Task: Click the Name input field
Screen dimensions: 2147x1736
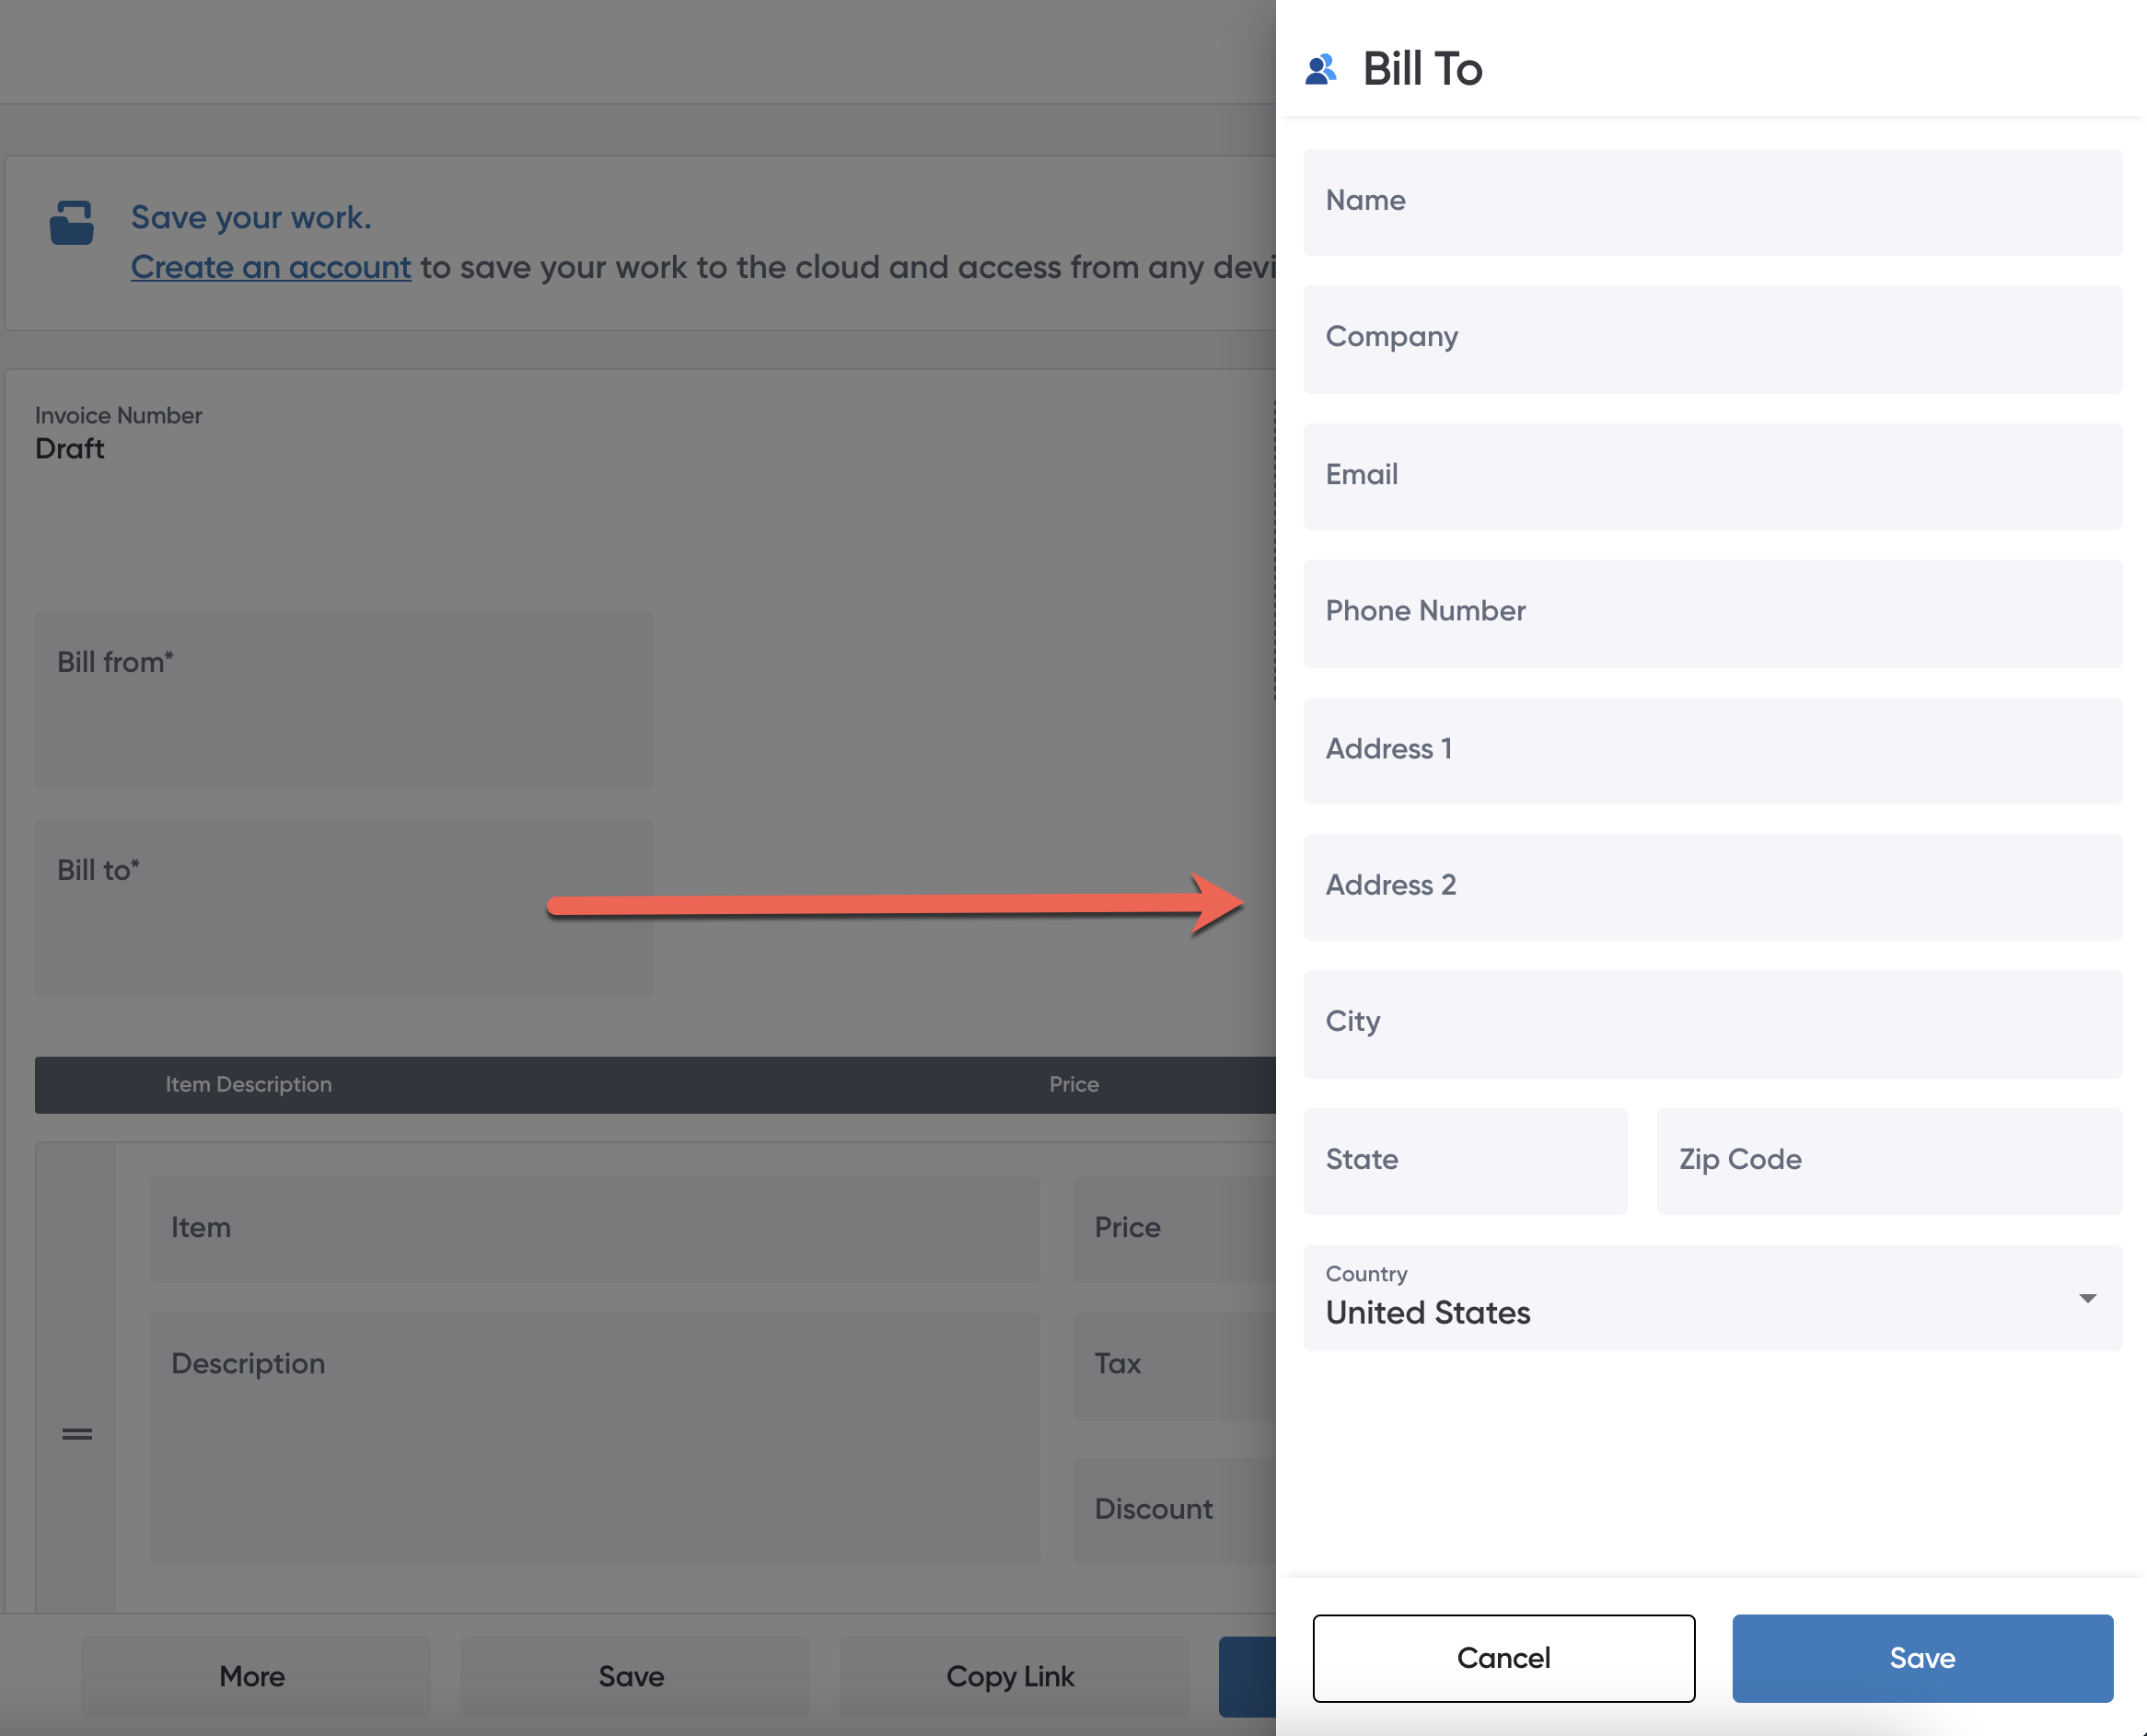Action: coord(1712,202)
